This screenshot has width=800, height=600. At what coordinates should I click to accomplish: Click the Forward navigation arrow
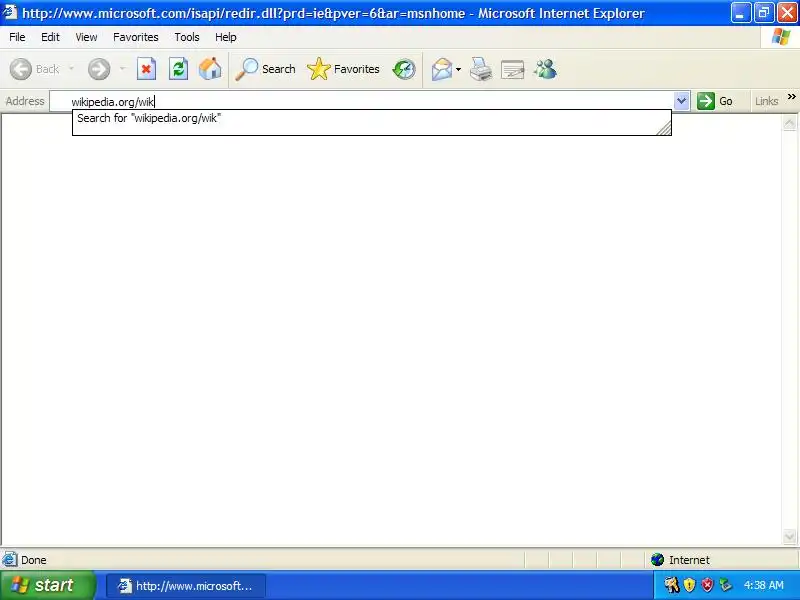(x=99, y=69)
